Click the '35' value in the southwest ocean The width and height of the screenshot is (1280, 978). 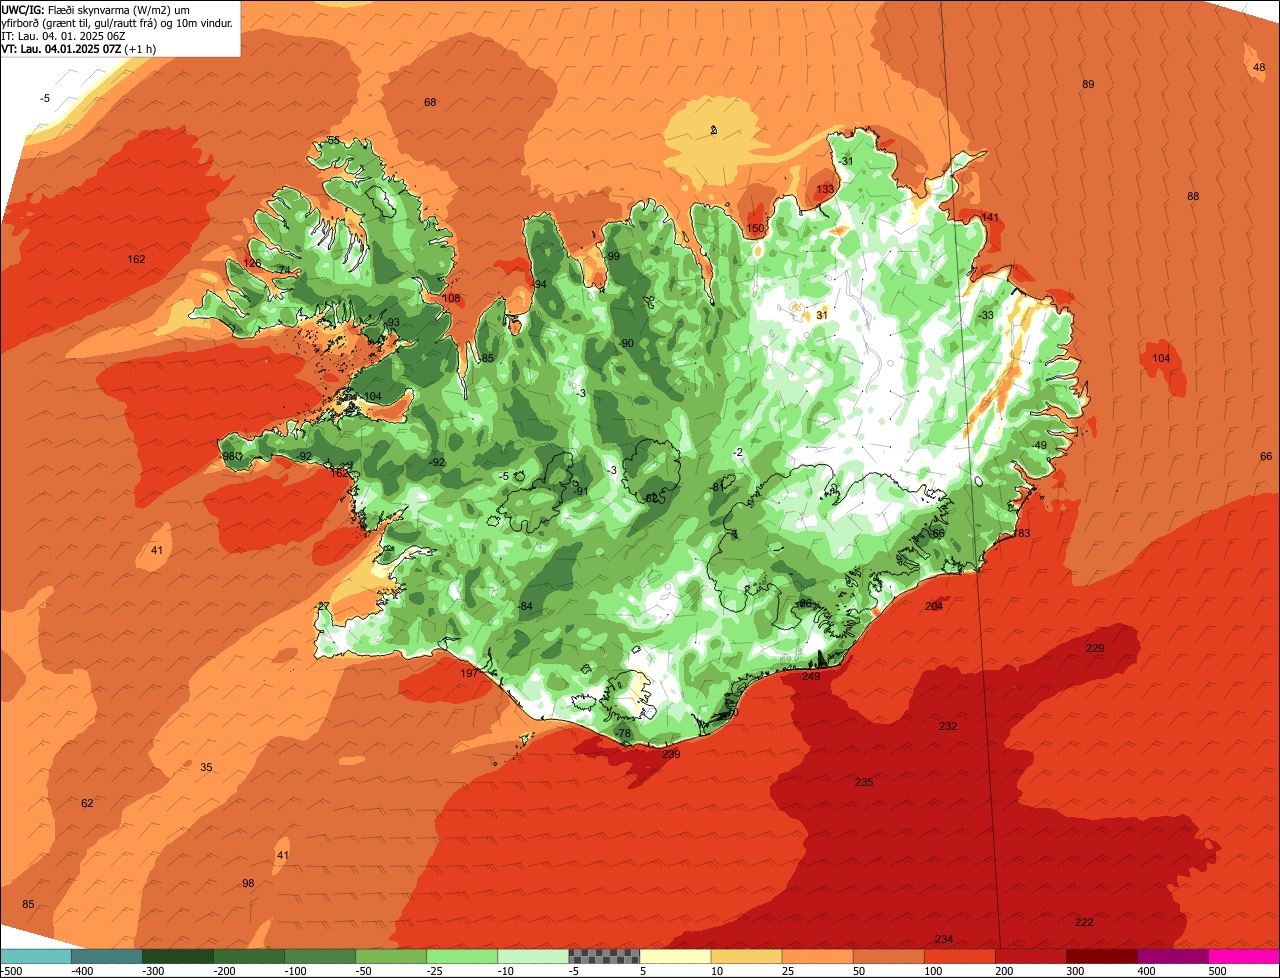[206, 768]
